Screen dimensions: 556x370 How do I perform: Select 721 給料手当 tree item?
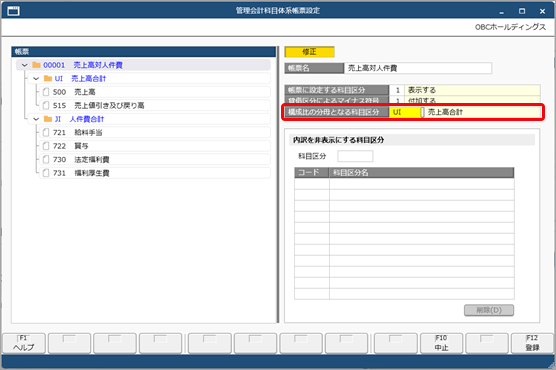pyautogui.click(x=155, y=133)
